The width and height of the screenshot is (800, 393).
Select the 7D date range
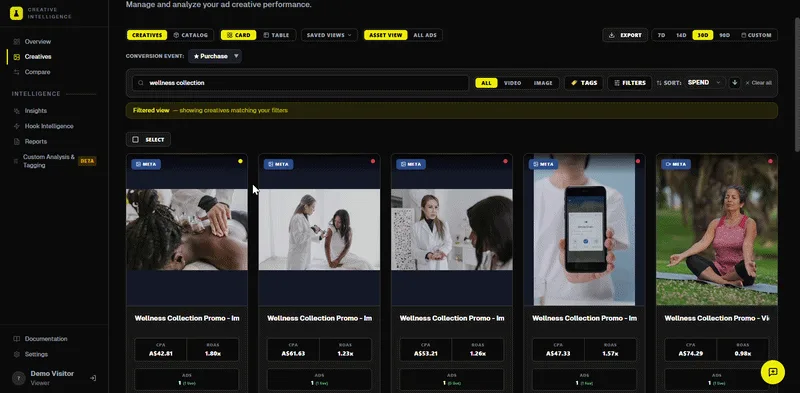(x=661, y=35)
